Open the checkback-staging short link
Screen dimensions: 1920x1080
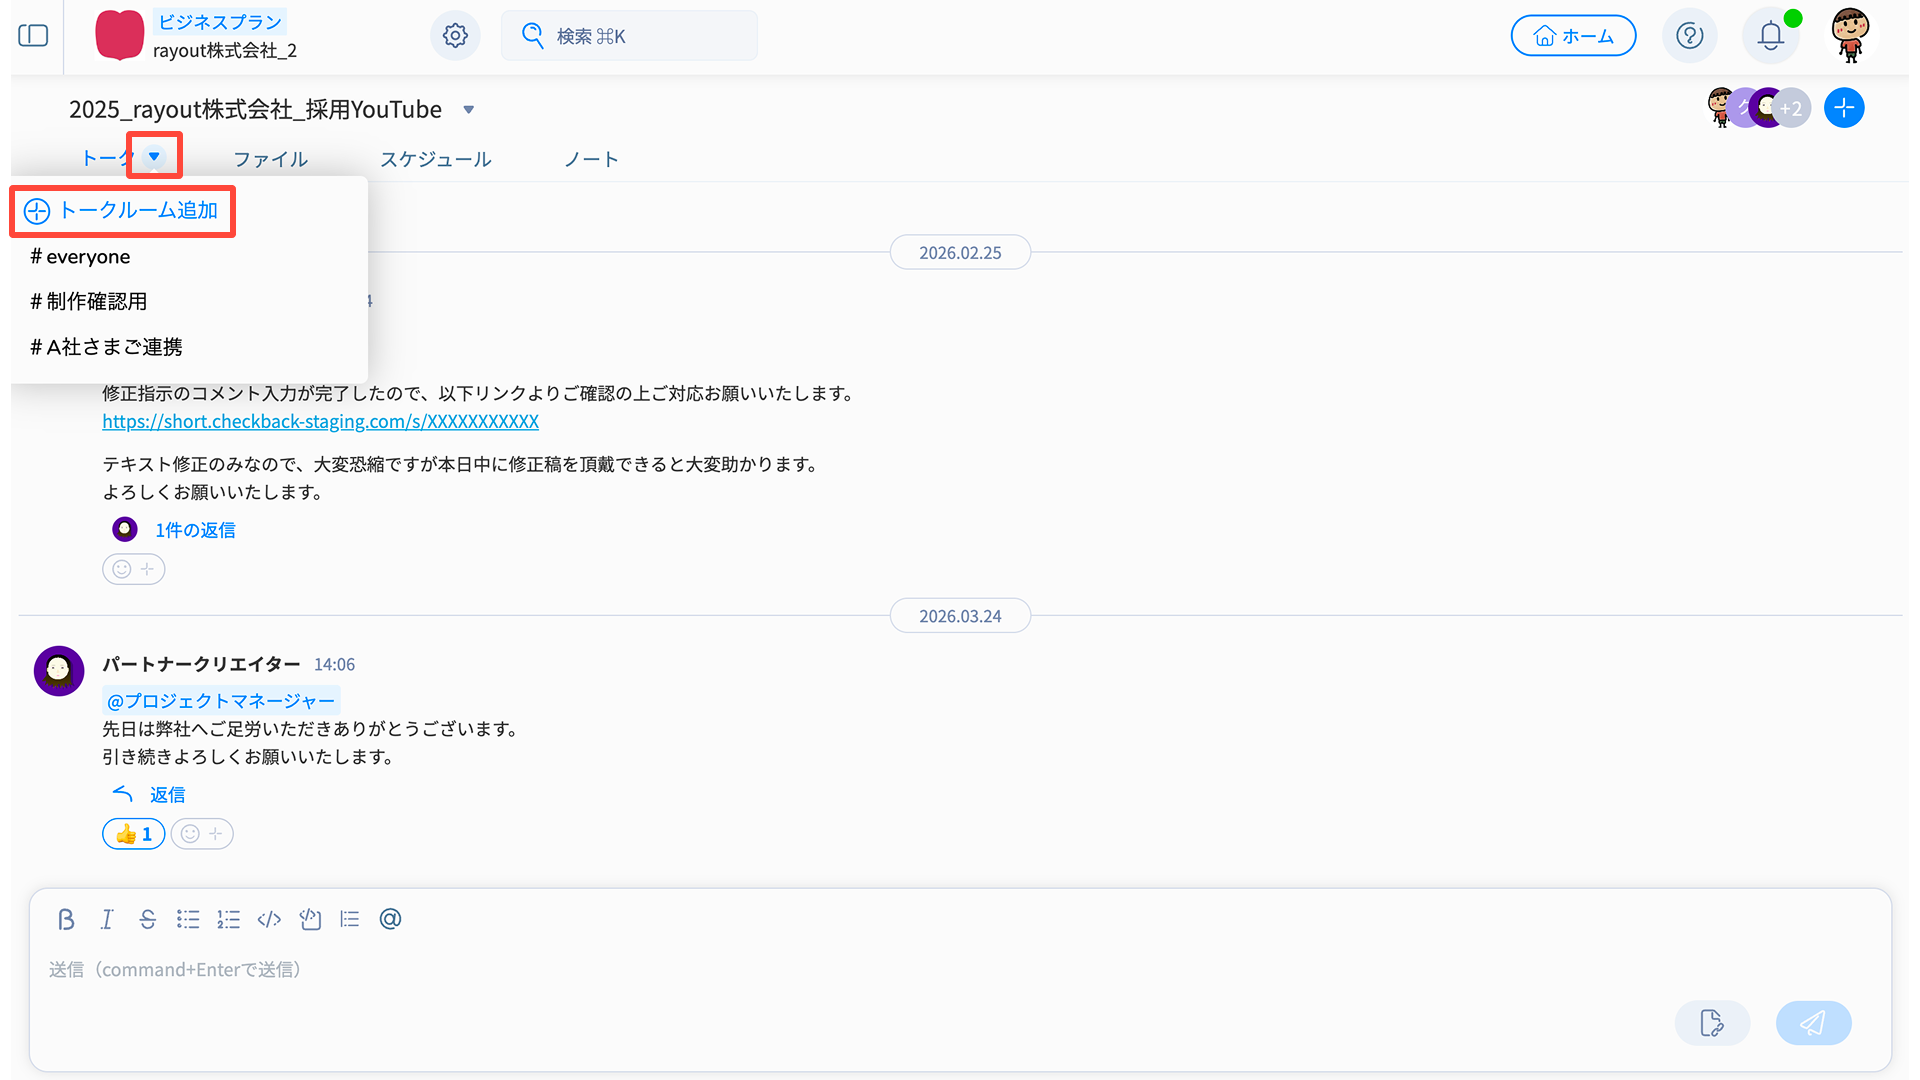click(x=320, y=421)
